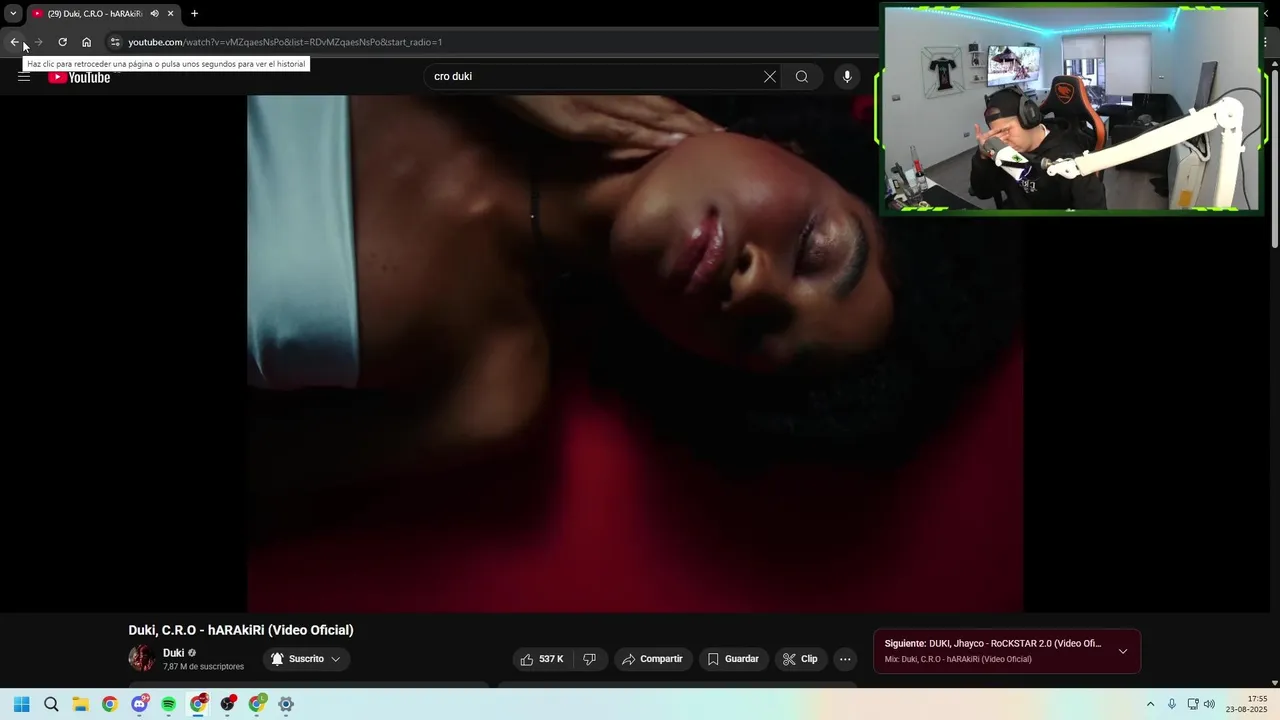Screen dimensions: 1280x720
Task: Clear the search query with X
Action: click(x=770, y=76)
